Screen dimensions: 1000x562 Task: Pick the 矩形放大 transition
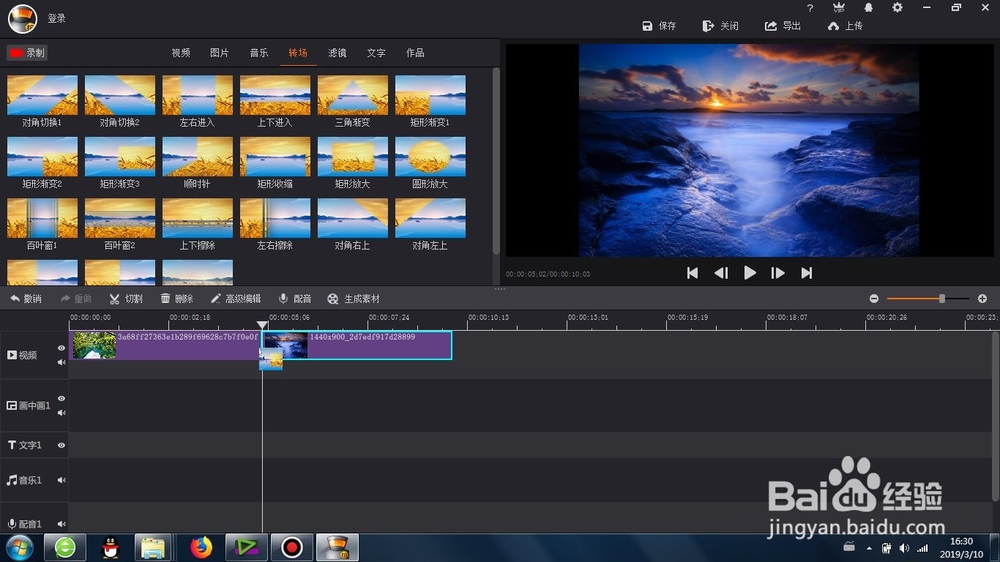pyautogui.click(x=353, y=157)
